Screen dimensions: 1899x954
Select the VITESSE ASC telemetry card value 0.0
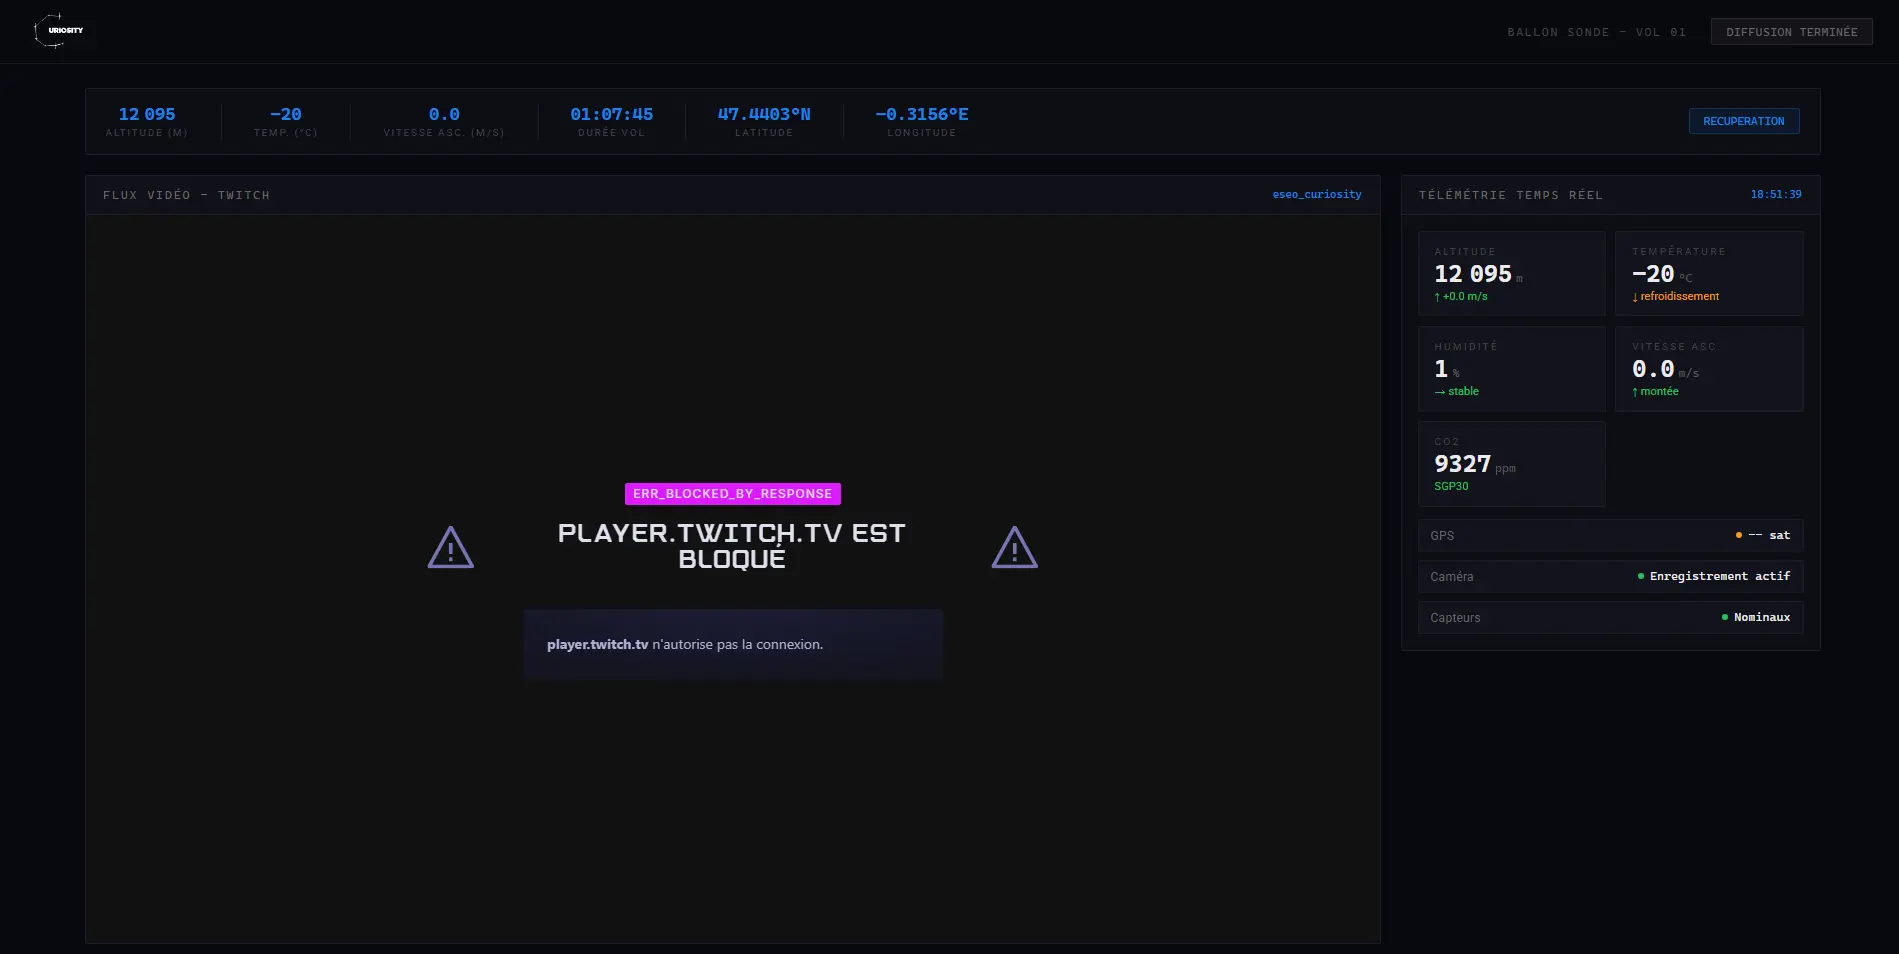tap(1653, 369)
